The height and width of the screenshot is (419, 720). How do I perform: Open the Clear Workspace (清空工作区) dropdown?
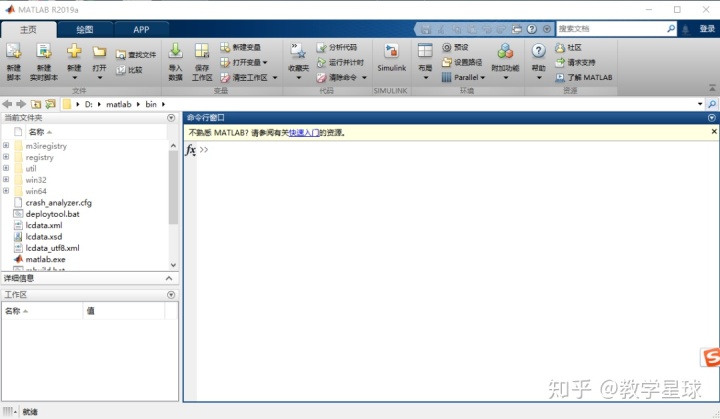(275, 78)
